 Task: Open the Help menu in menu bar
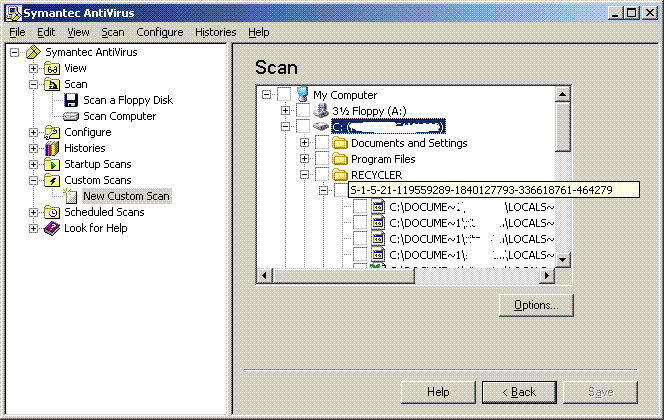259,32
